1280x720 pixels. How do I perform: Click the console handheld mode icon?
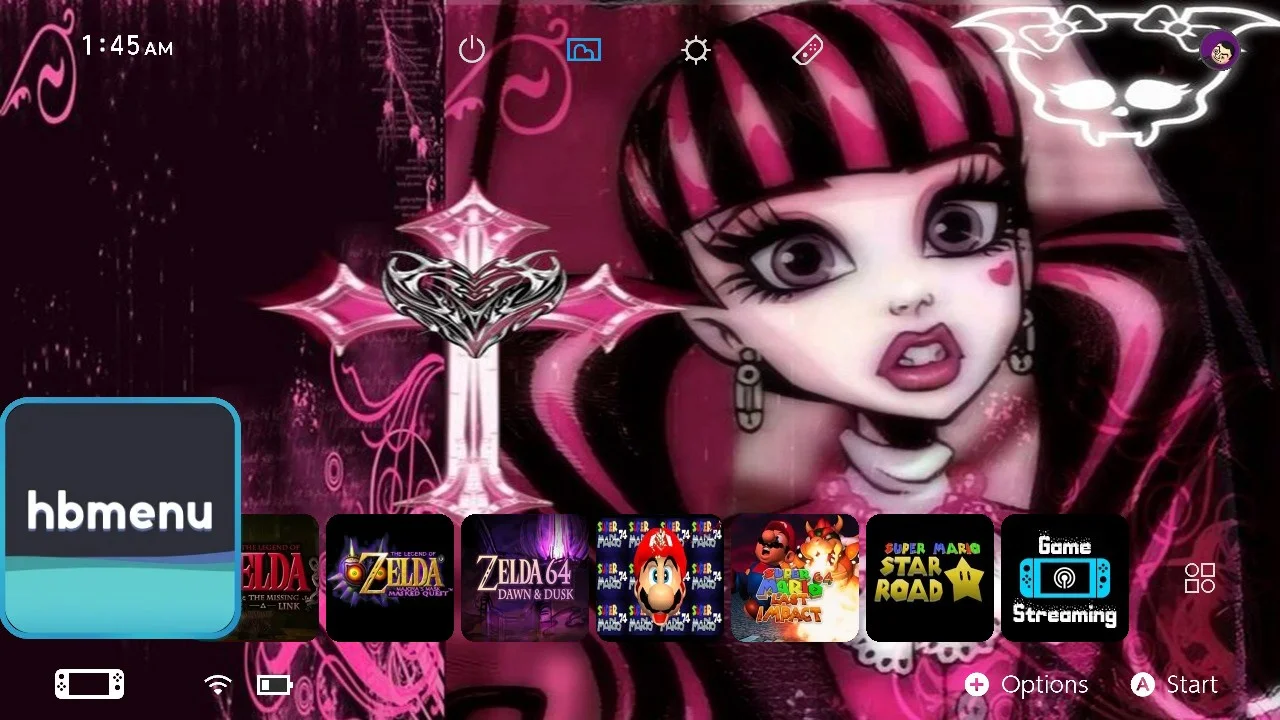coord(89,684)
